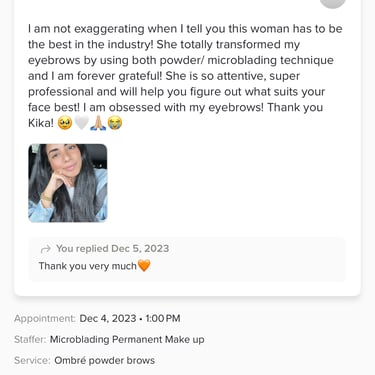Select staffer 'Microblading Permanent Make up'

click(x=127, y=340)
